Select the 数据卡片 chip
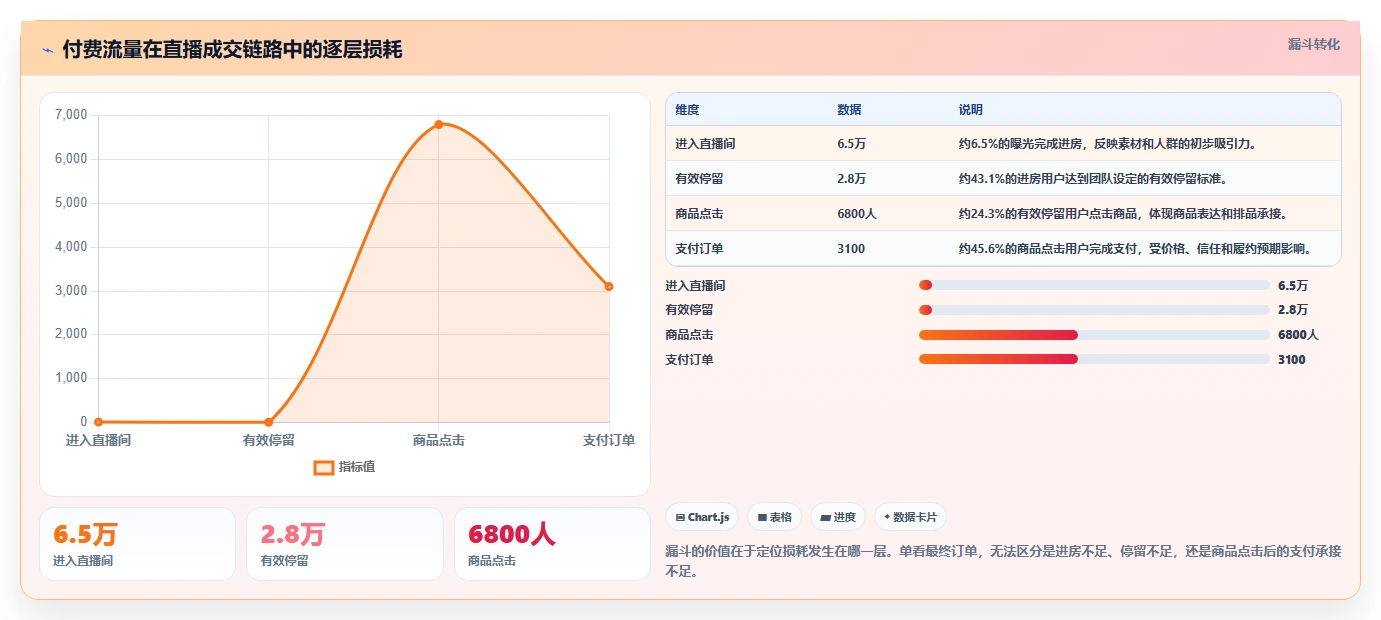 tap(910, 517)
